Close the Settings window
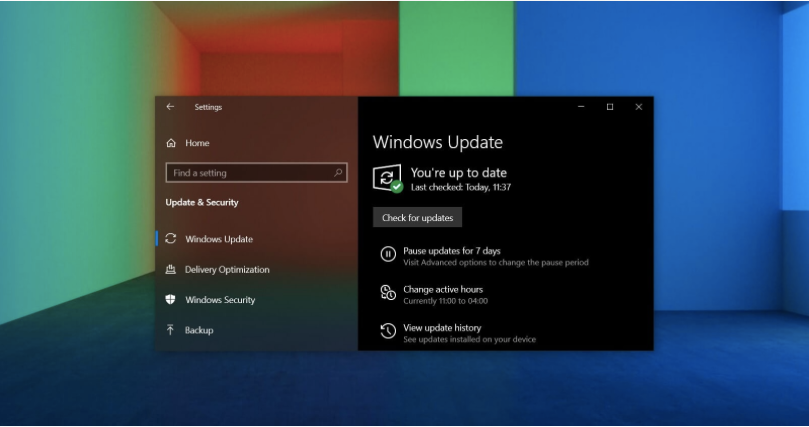This screenshot has height=427, width=809. [x=639, y=107]
